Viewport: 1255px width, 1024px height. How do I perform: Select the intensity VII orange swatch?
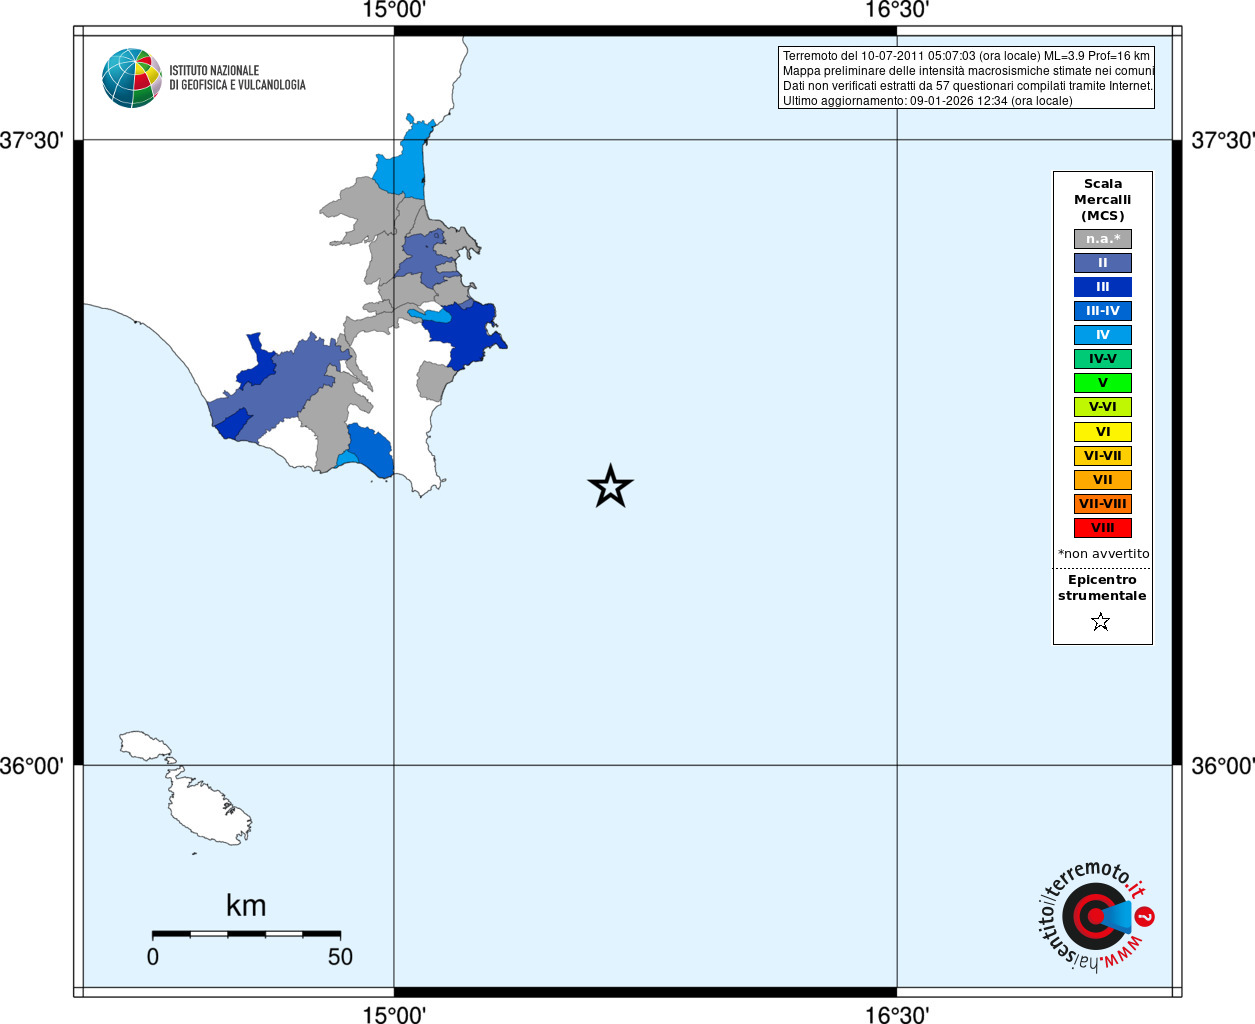pos(1103,480)
